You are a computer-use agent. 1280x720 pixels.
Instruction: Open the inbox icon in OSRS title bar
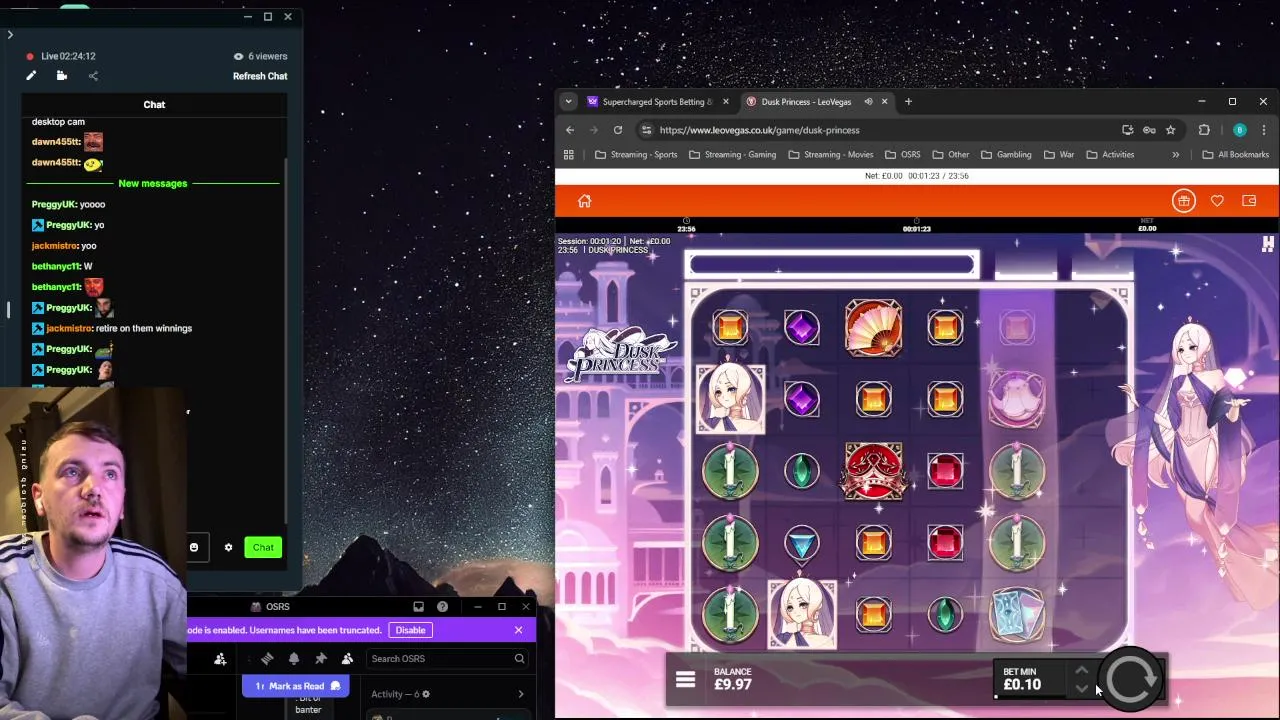coord(418,606)
